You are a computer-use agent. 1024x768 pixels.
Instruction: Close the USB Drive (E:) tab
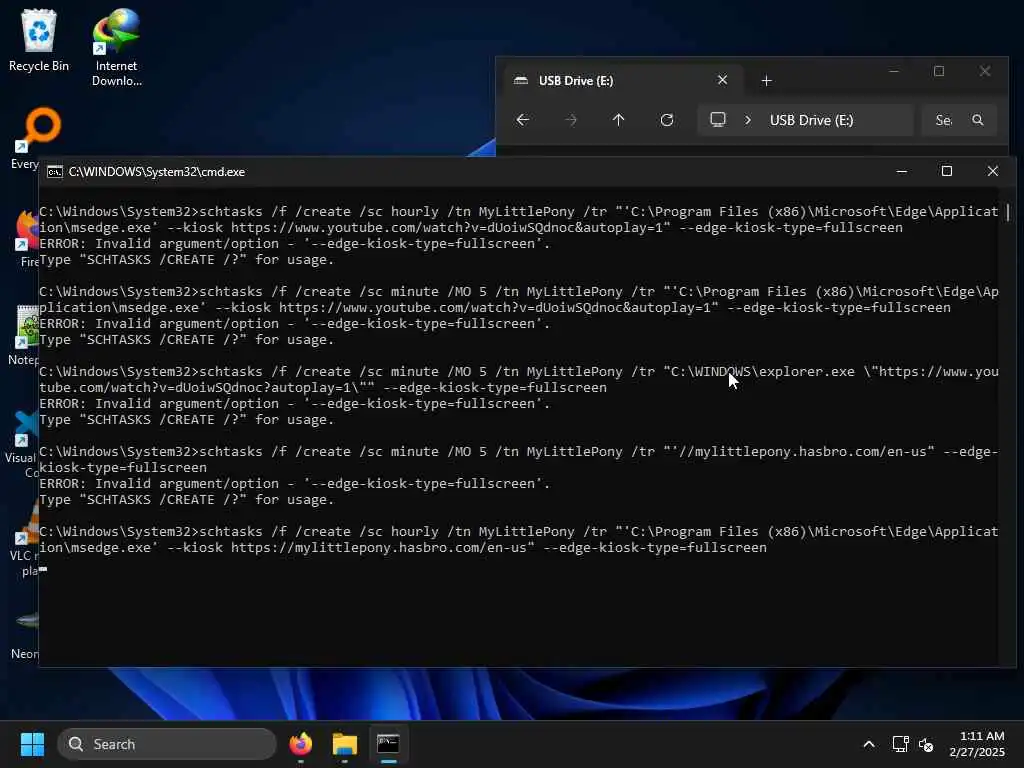(x=722, y=80)
